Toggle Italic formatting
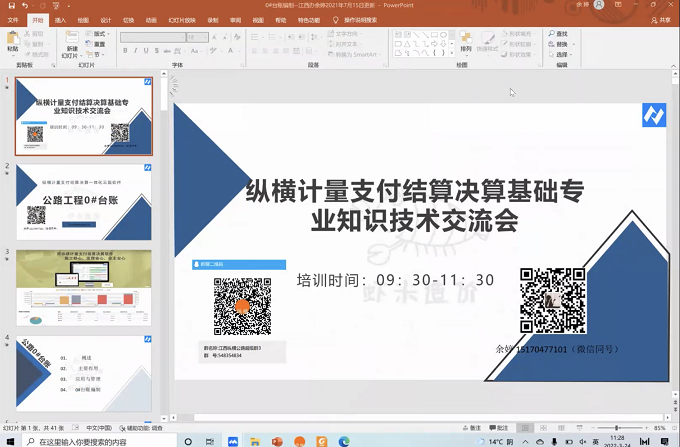Viewport: 680px width, 447px height. coord(135,51)
